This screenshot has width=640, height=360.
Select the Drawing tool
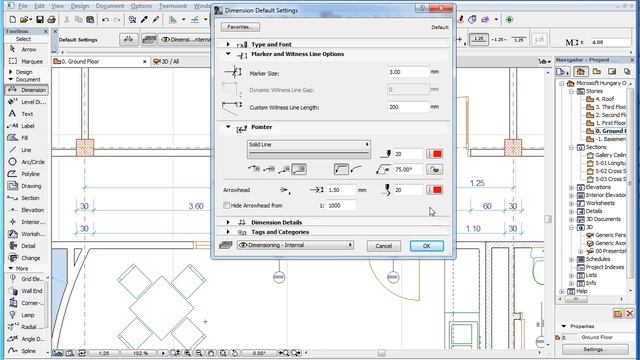(x=25, y=186)
